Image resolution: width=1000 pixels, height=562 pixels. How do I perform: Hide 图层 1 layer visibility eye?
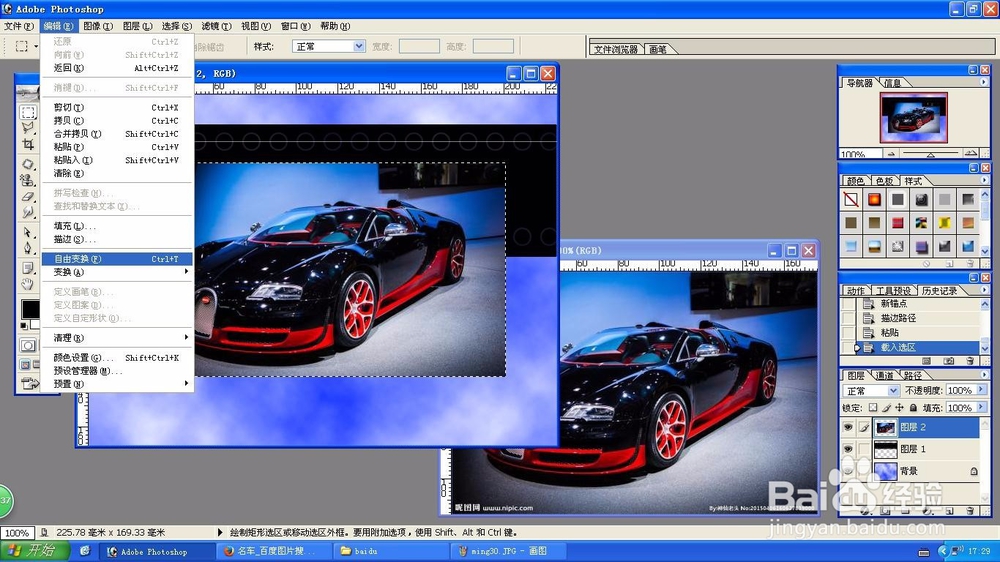click(848, 449)
